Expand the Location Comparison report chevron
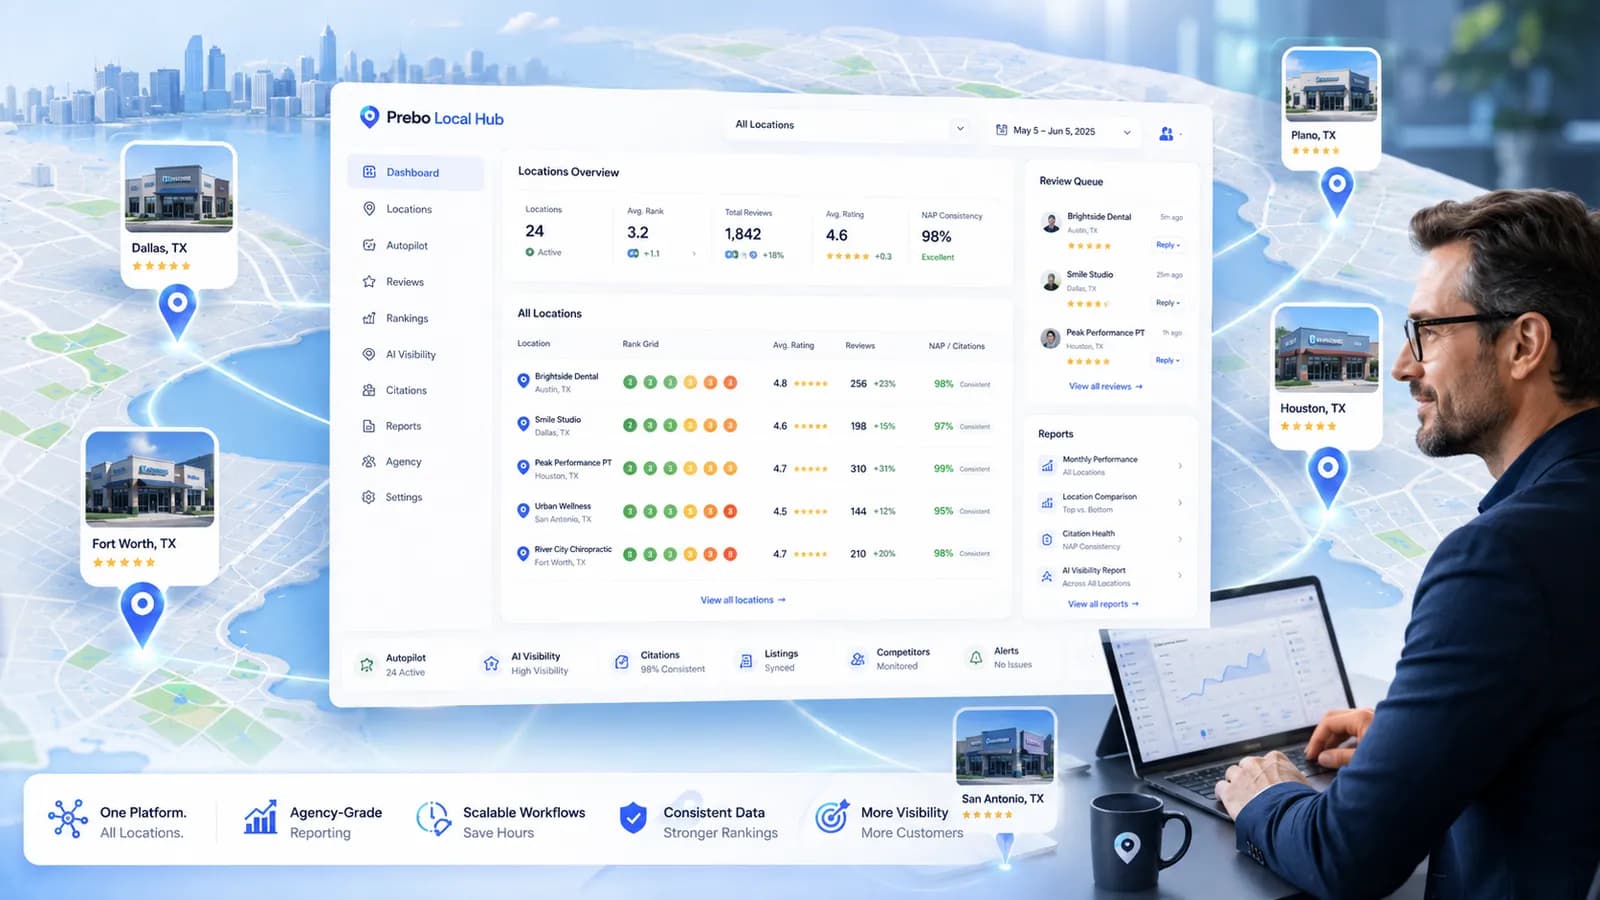Image resolution: width=1600 pixels, height=900 pixels. pyautogui.click(x=1180, y=503)
